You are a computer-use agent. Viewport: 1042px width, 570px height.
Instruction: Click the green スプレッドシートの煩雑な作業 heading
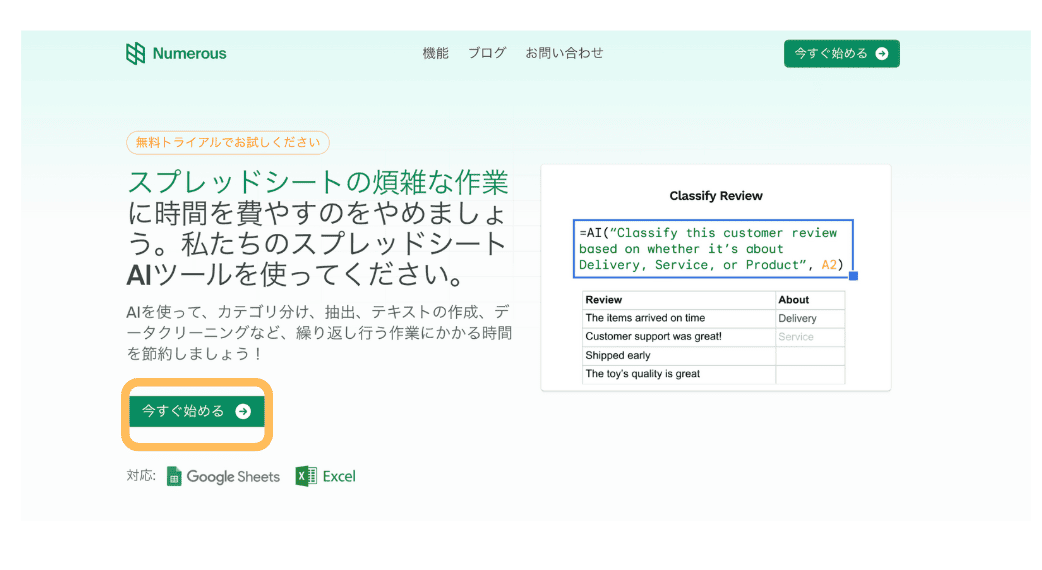(318, 182)
